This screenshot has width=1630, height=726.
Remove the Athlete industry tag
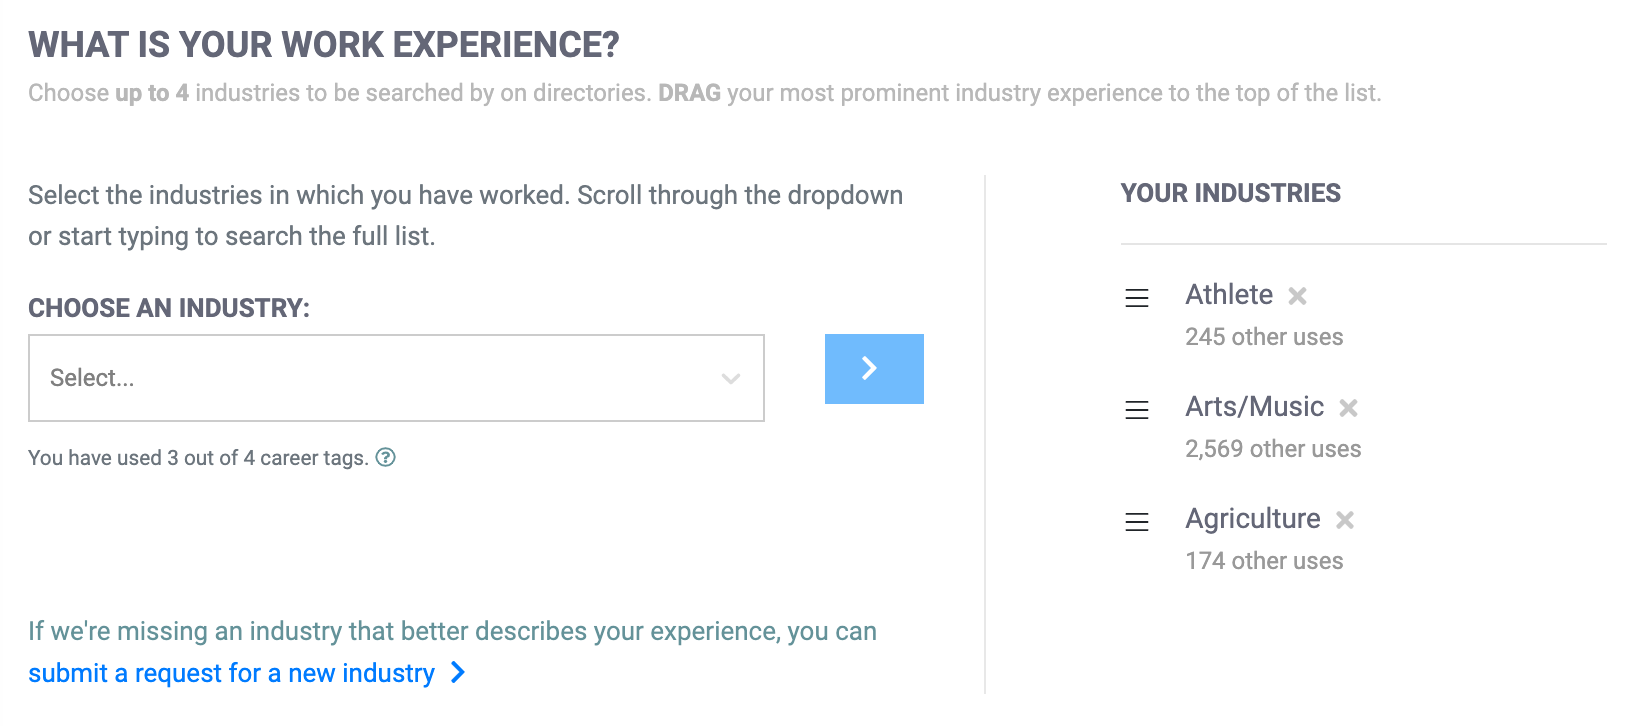point(1297,296)
